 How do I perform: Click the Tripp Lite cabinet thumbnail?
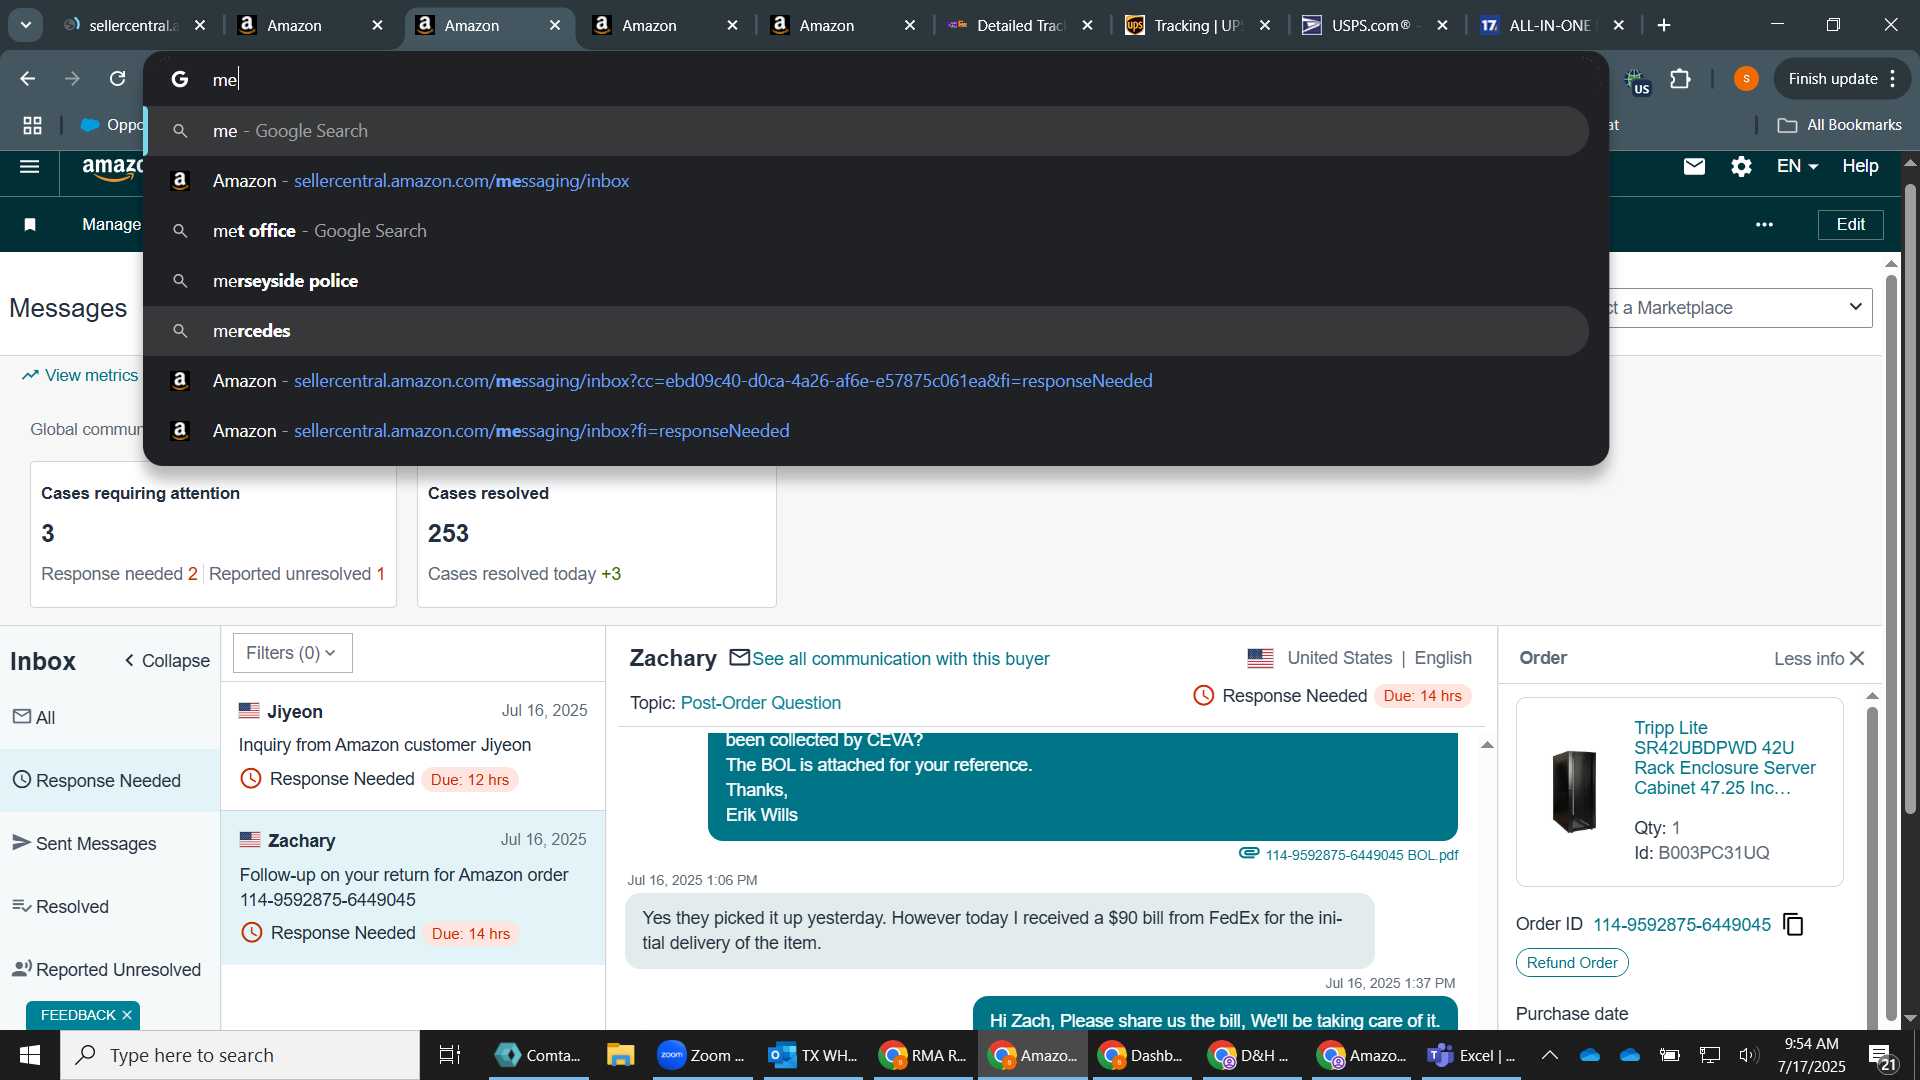(x=1574, y=791)
